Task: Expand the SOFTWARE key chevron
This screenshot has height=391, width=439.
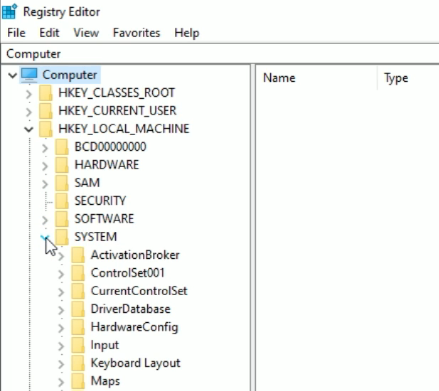Action: (45, 220)
